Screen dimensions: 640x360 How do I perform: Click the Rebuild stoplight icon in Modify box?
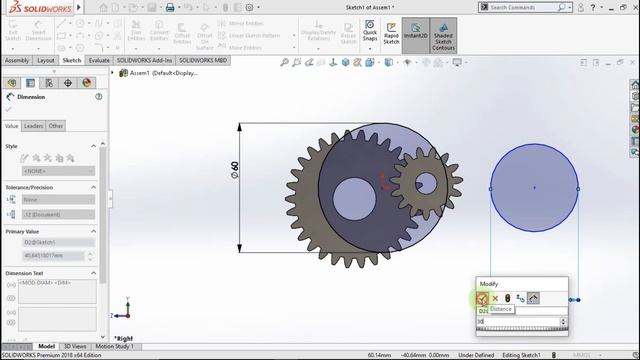pos(508,298)
